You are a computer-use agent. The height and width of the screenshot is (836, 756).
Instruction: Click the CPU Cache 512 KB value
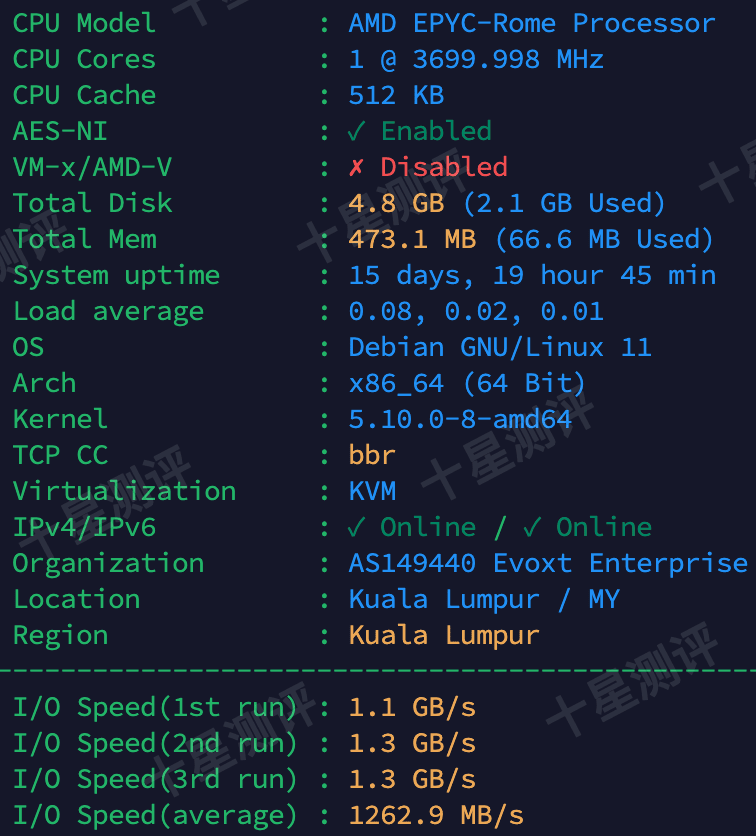point(396,95)
